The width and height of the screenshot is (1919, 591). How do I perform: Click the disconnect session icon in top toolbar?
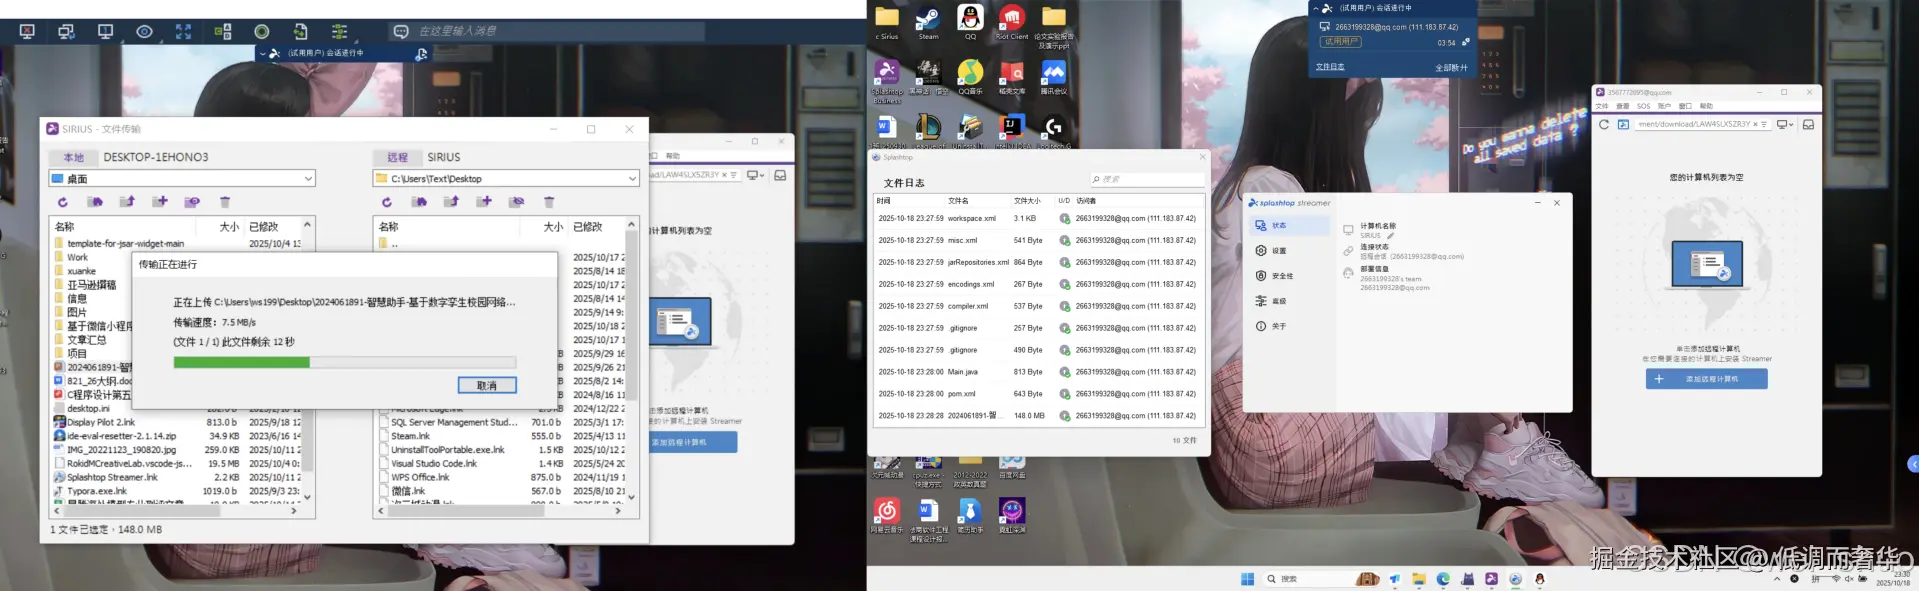click(x=27, y=32)
